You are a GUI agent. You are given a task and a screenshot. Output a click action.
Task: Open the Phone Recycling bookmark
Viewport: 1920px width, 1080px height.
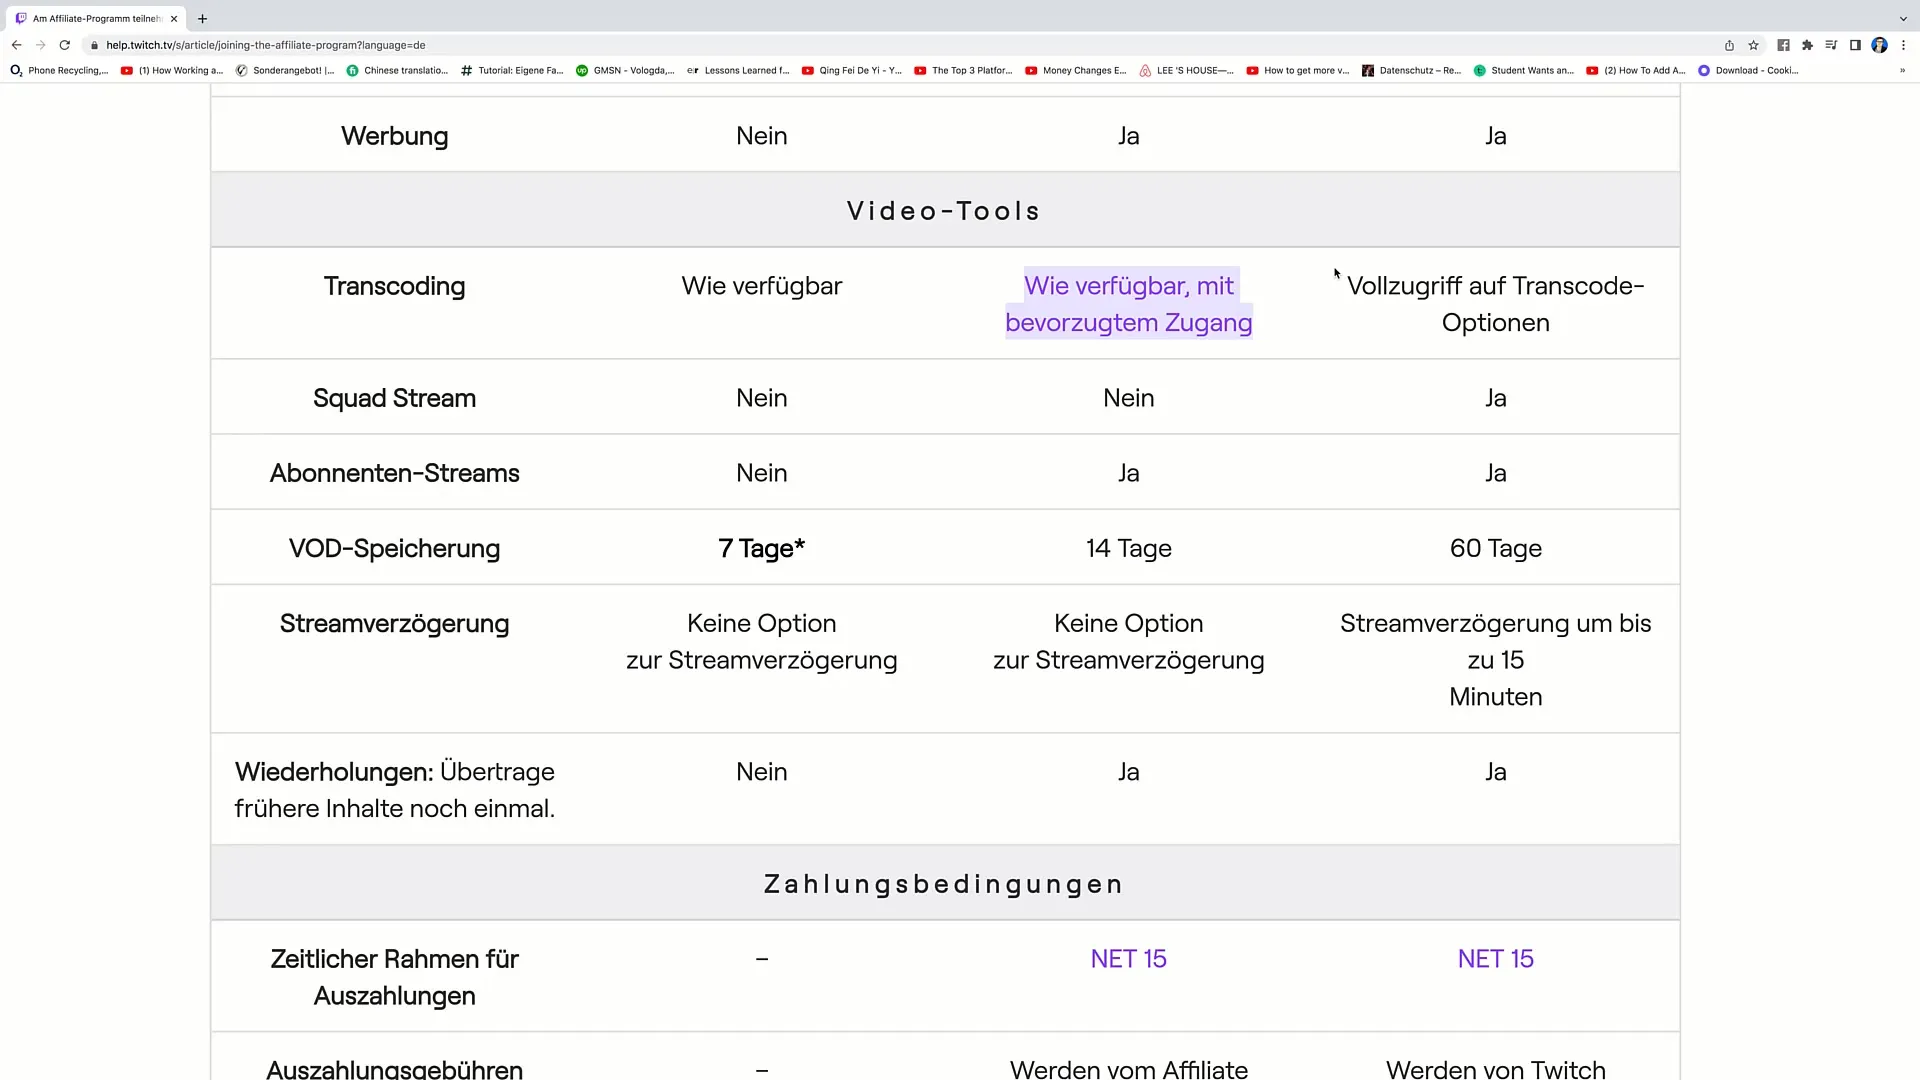59,71
